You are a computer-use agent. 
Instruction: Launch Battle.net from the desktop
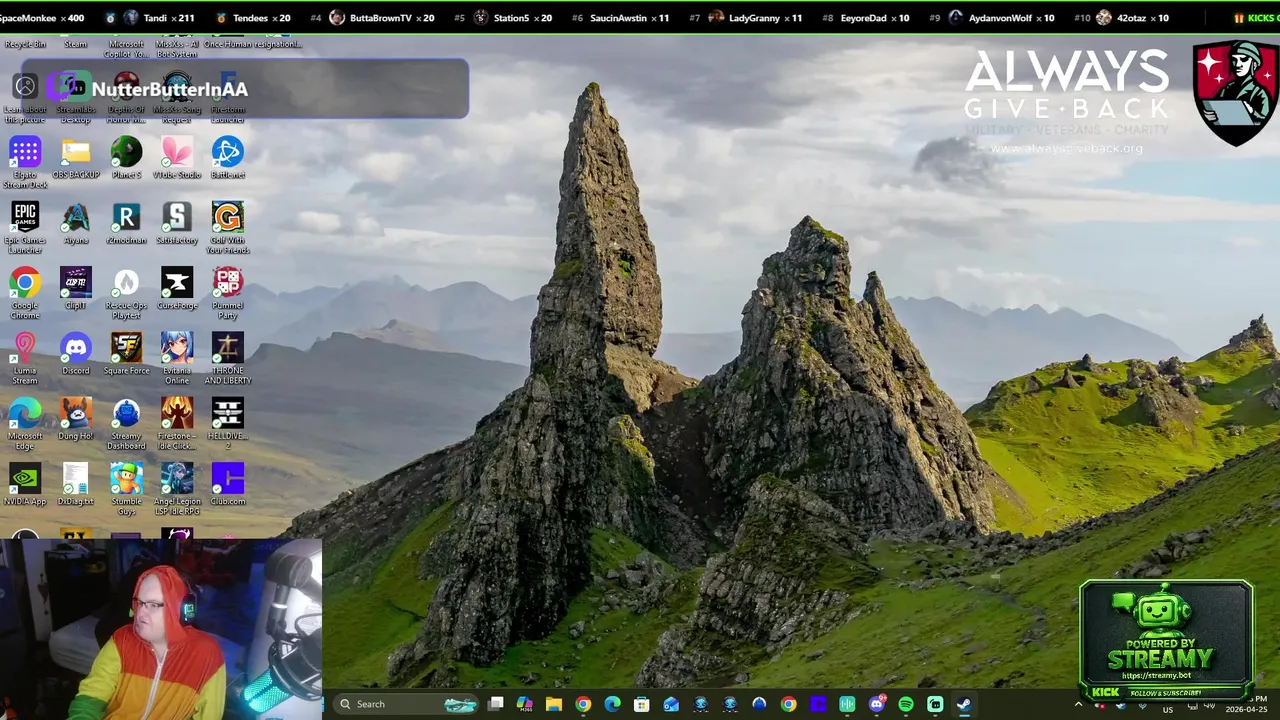[x=228, y=158]
